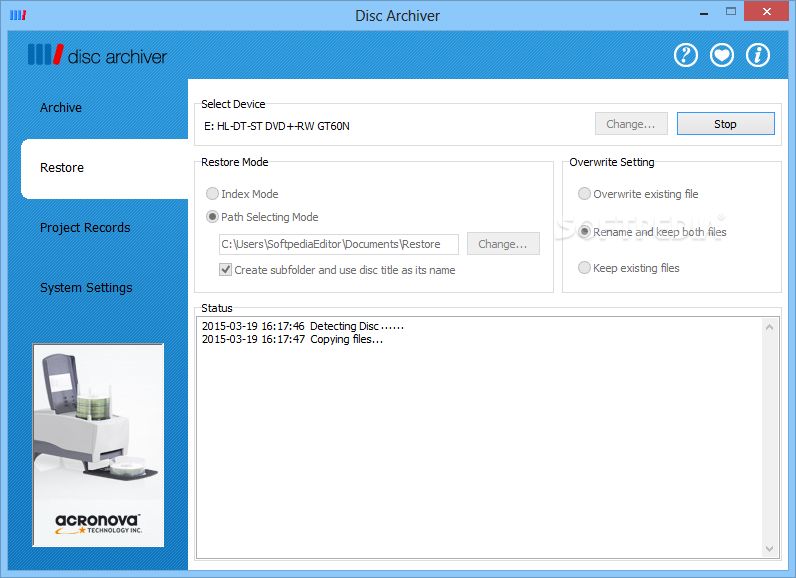Click the Stop button
The height and width of the screenshot is (578, 796).
tap(725, 124)
